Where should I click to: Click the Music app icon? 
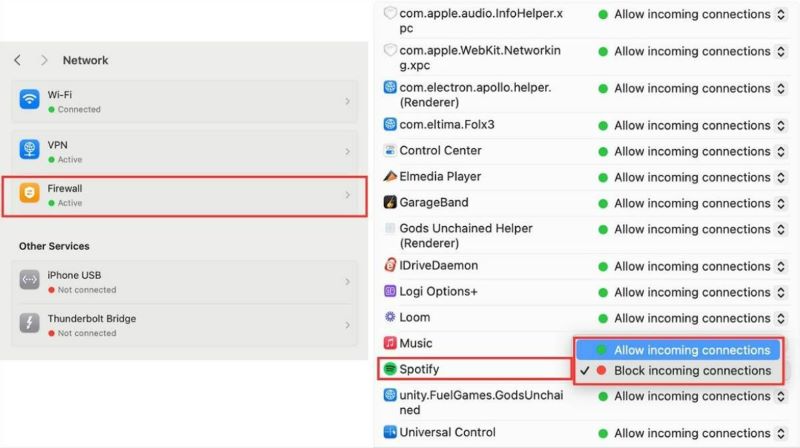click(390, 343)
